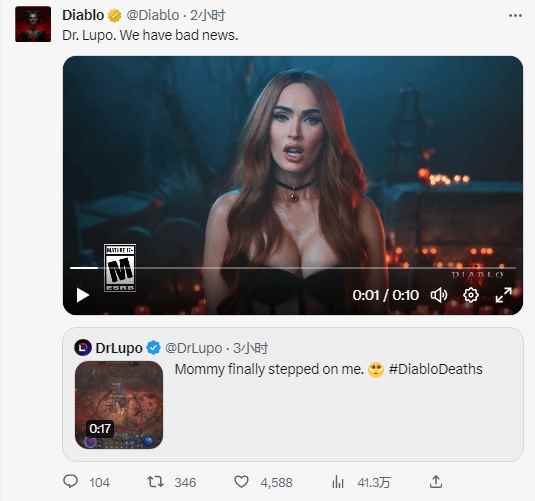The image size is (535, 501).
Task: Retweet the post using repost icon
Action: [x=155, y=482]
